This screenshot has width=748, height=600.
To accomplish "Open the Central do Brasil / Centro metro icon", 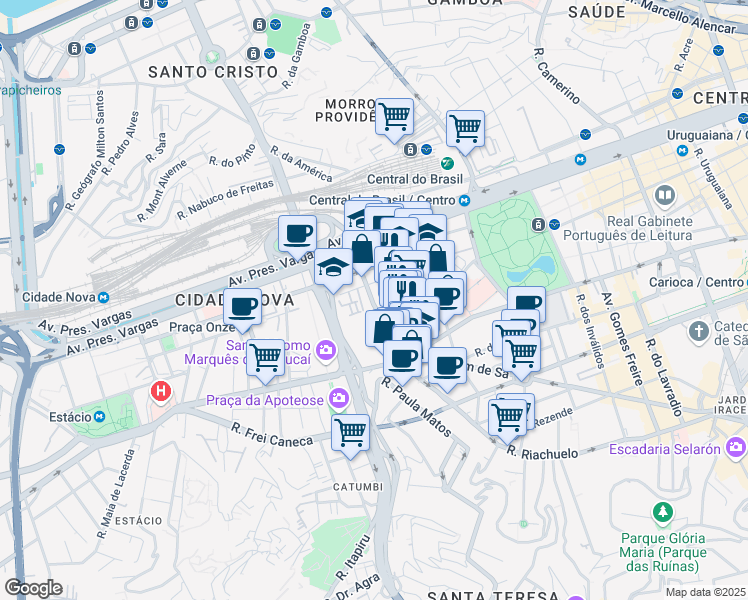I will coord(465,201).
